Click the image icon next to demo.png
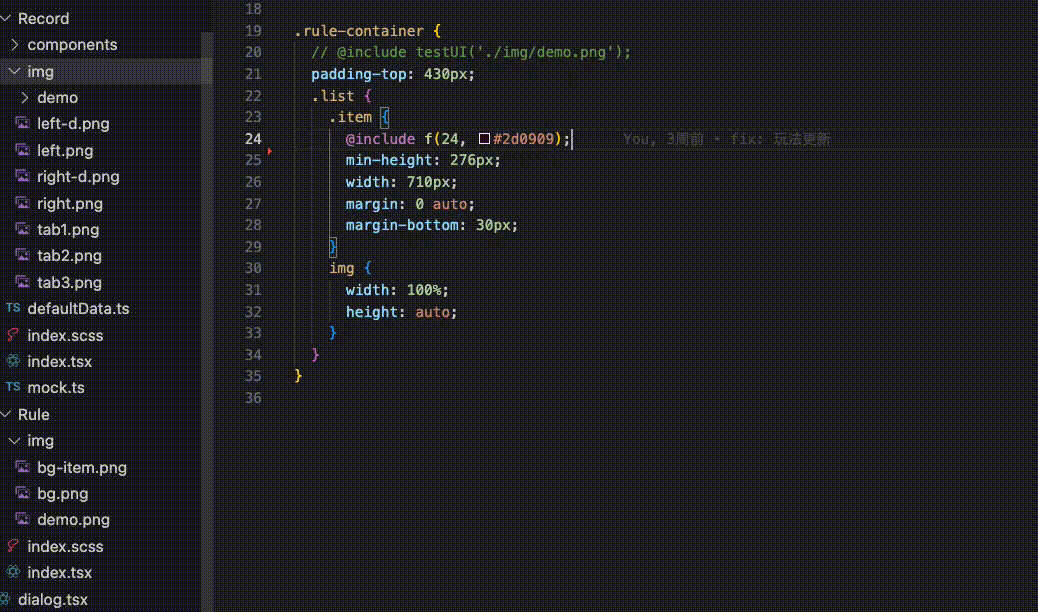The height and width of the screenshot is (612, 1038). [22, 519]
